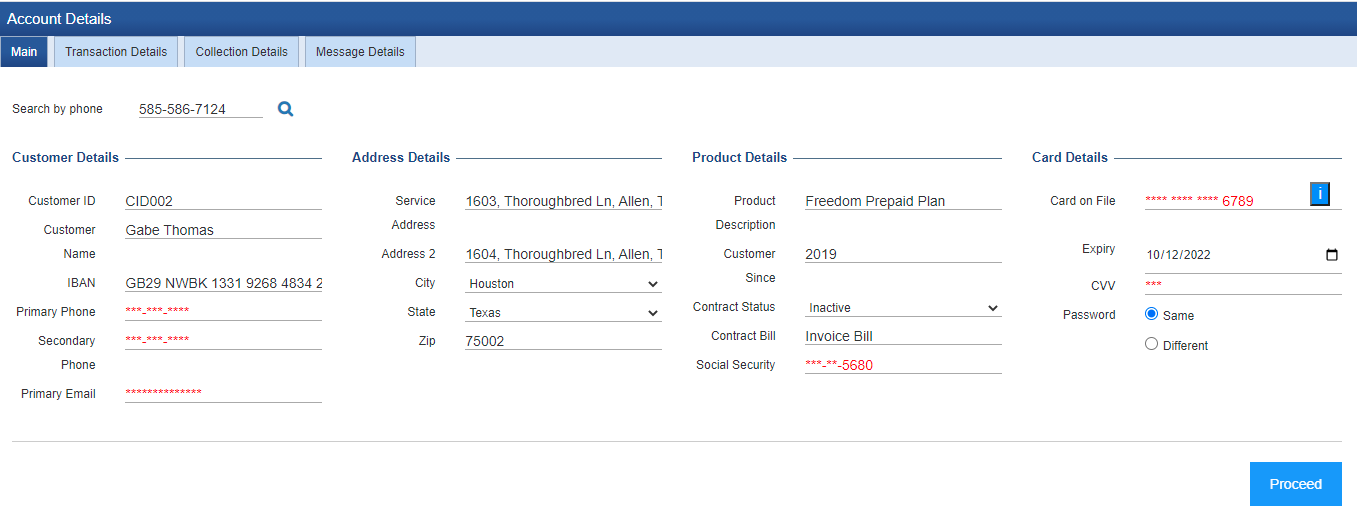Click the masked Social Security field

[903, 365]
